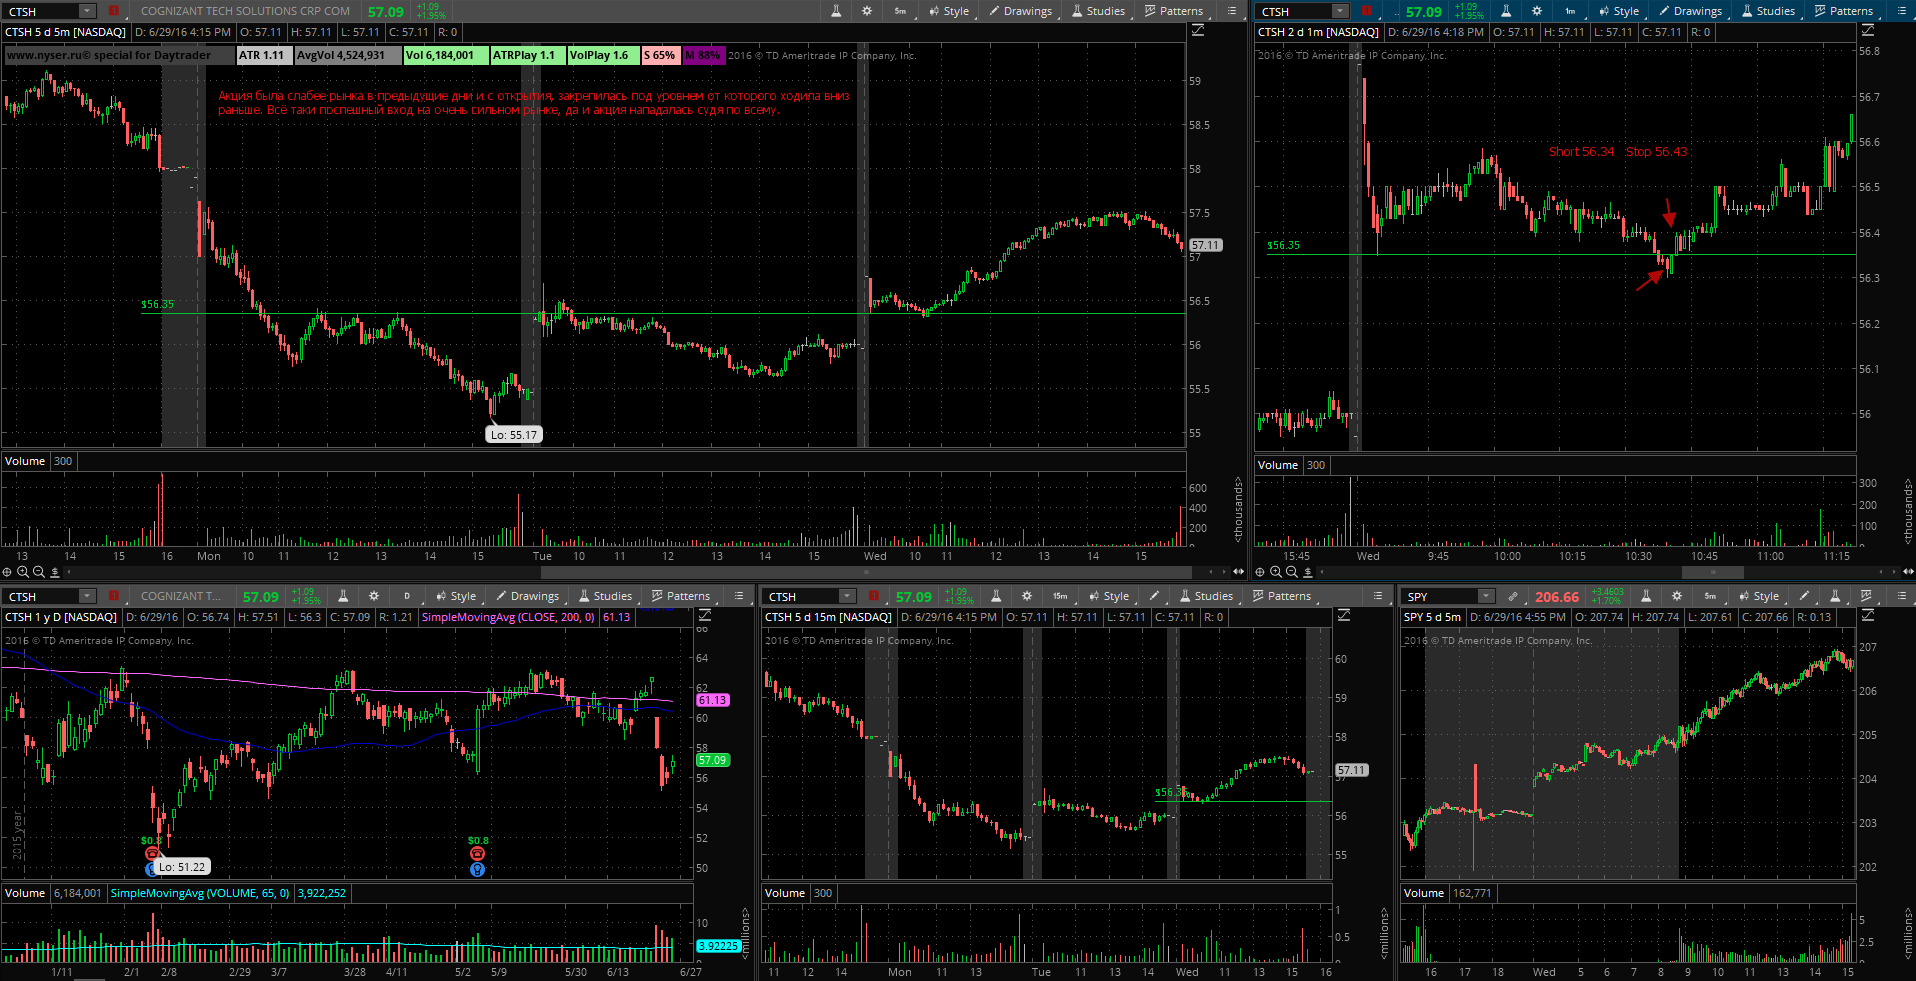Click phone event marker near Lo: 51.22
Image resolution: width=1916 pixels, height=981 pixels.
tap(152, 853)
